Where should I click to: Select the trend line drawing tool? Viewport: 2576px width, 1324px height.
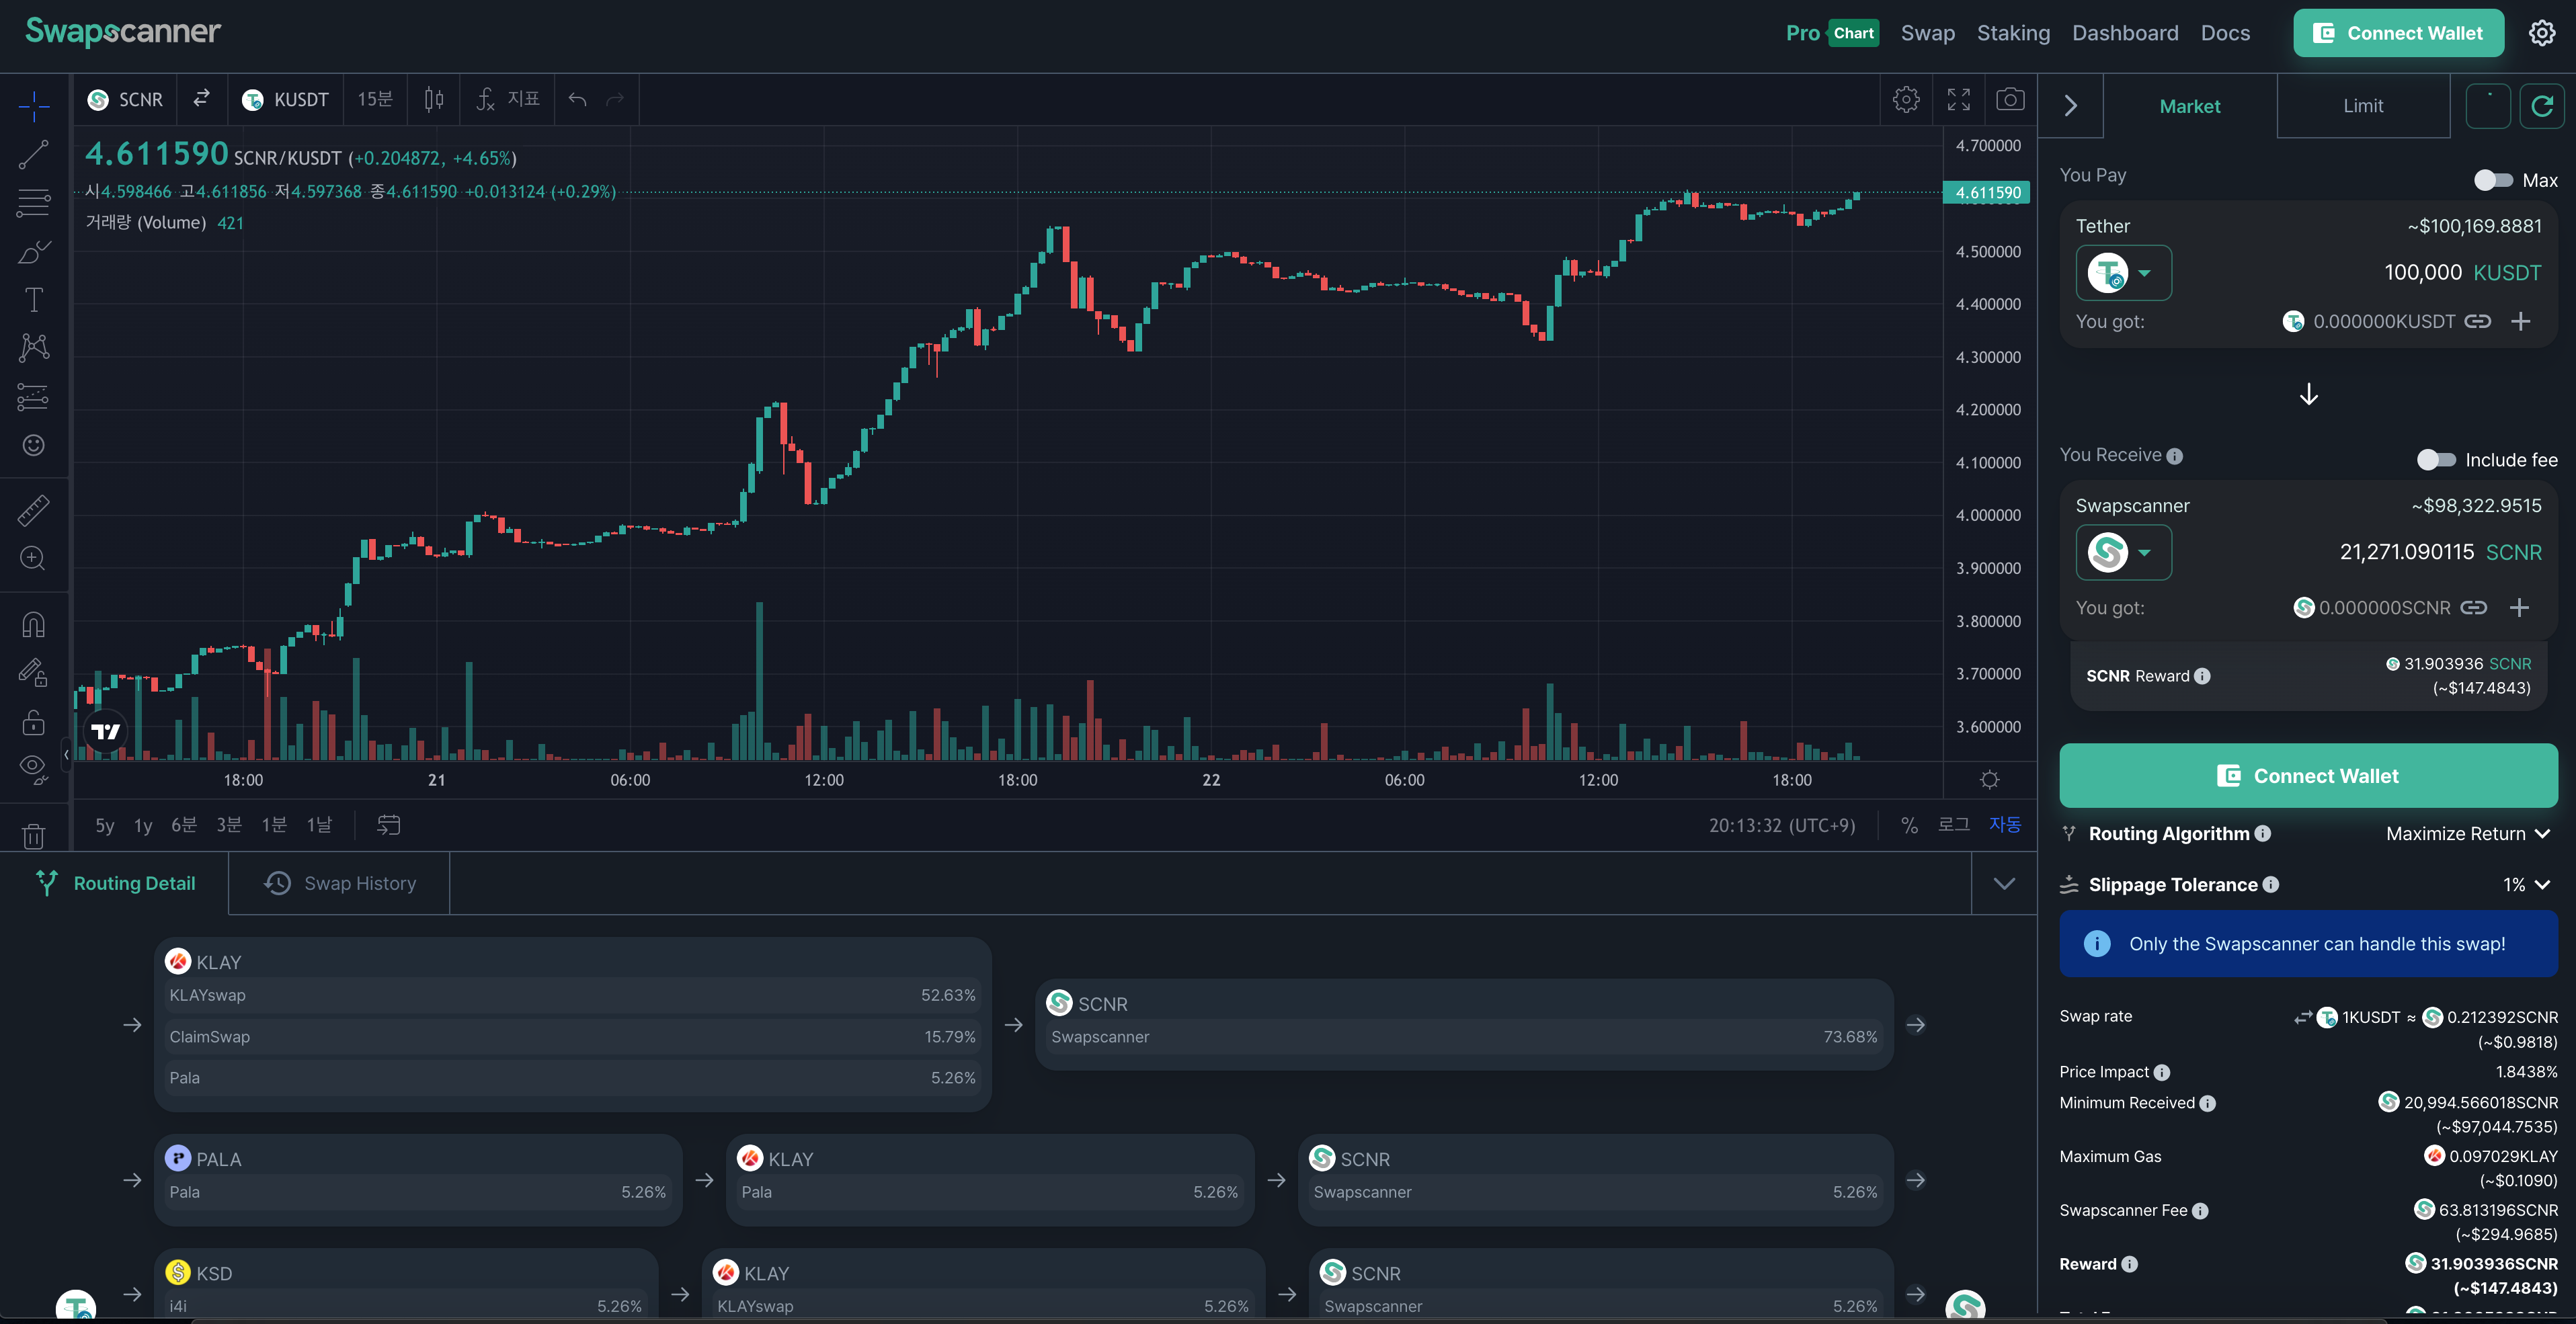click(34, 154)
